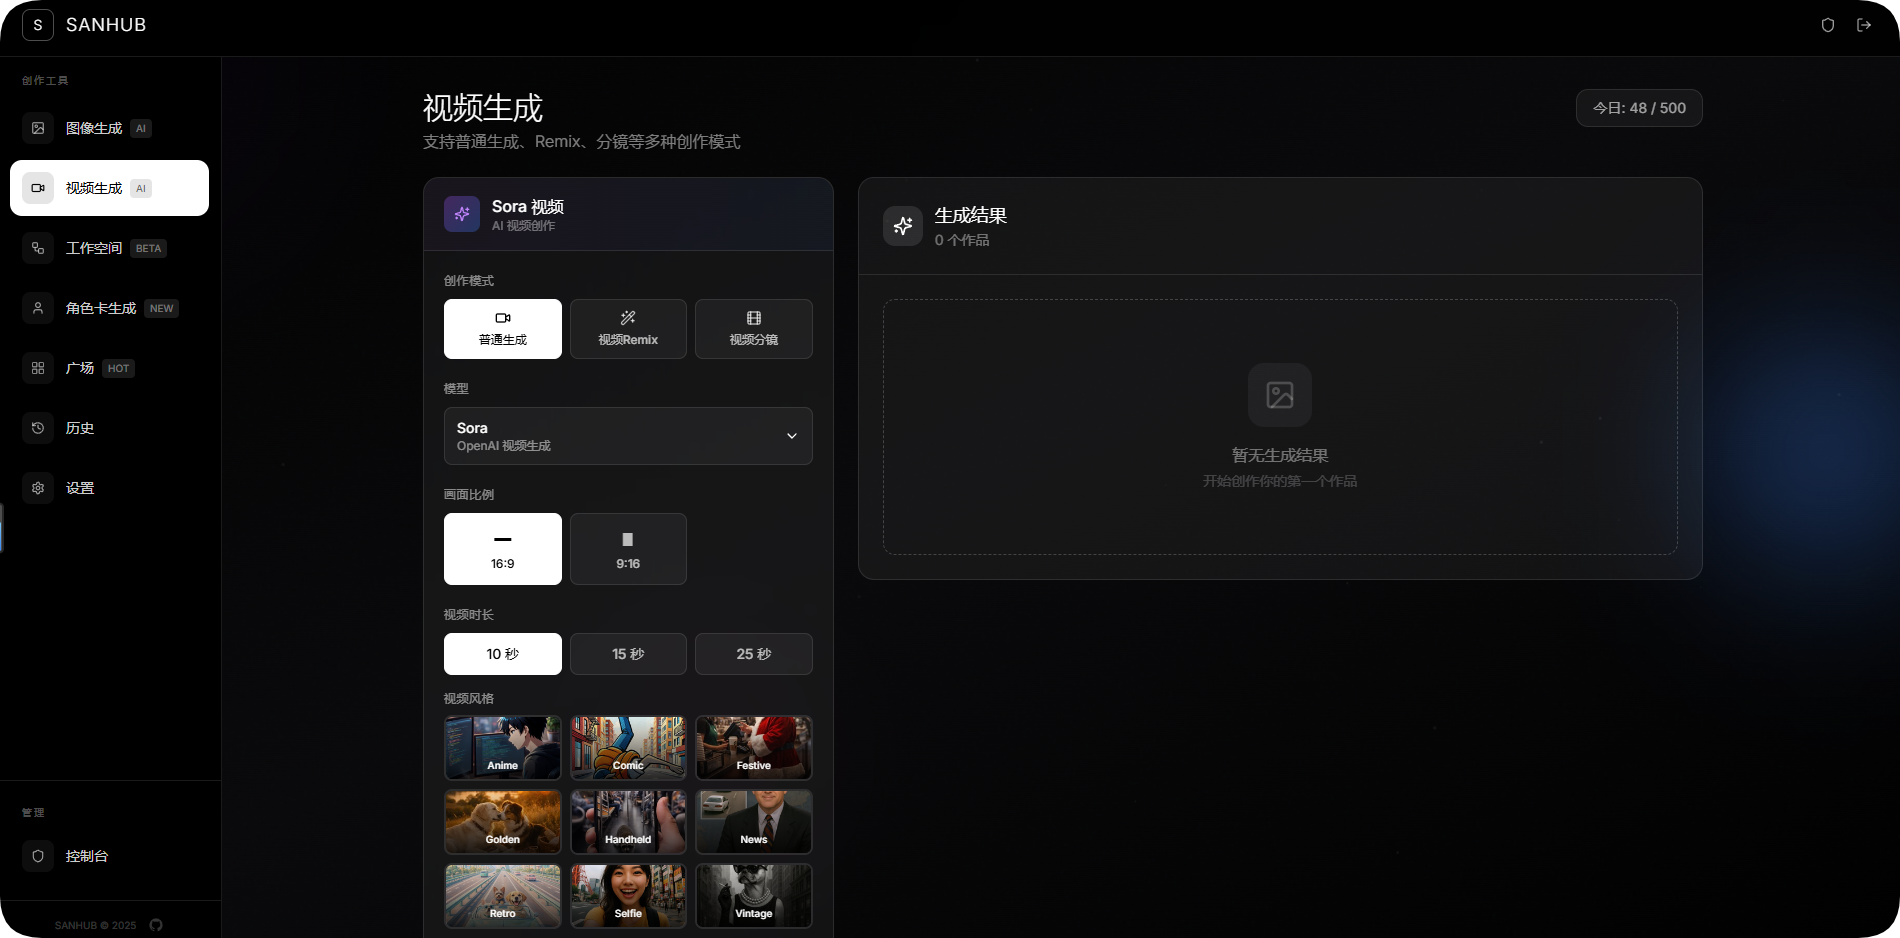Viewport: 1900px width, 938px height.
Task: Open the GitHub icon in footer
Action: [156, 925]
